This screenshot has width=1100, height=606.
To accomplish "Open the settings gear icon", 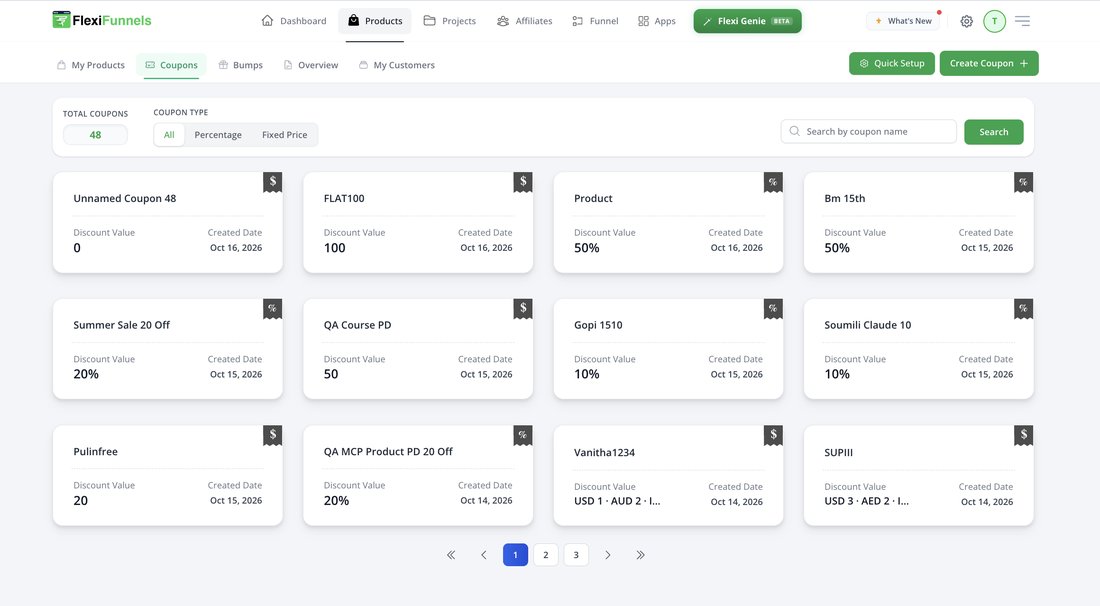I will pos(966,21).
